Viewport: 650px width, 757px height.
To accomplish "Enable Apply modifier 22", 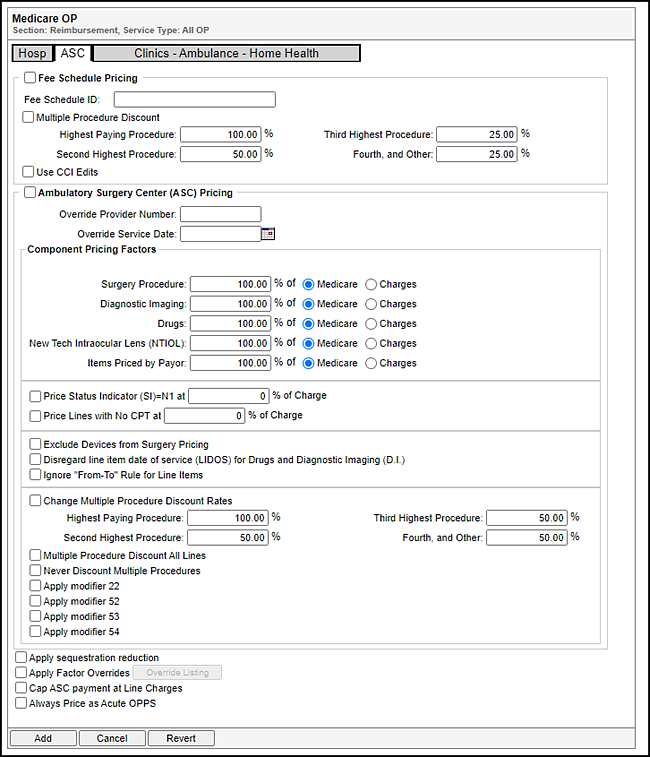I will click(35, 586).
